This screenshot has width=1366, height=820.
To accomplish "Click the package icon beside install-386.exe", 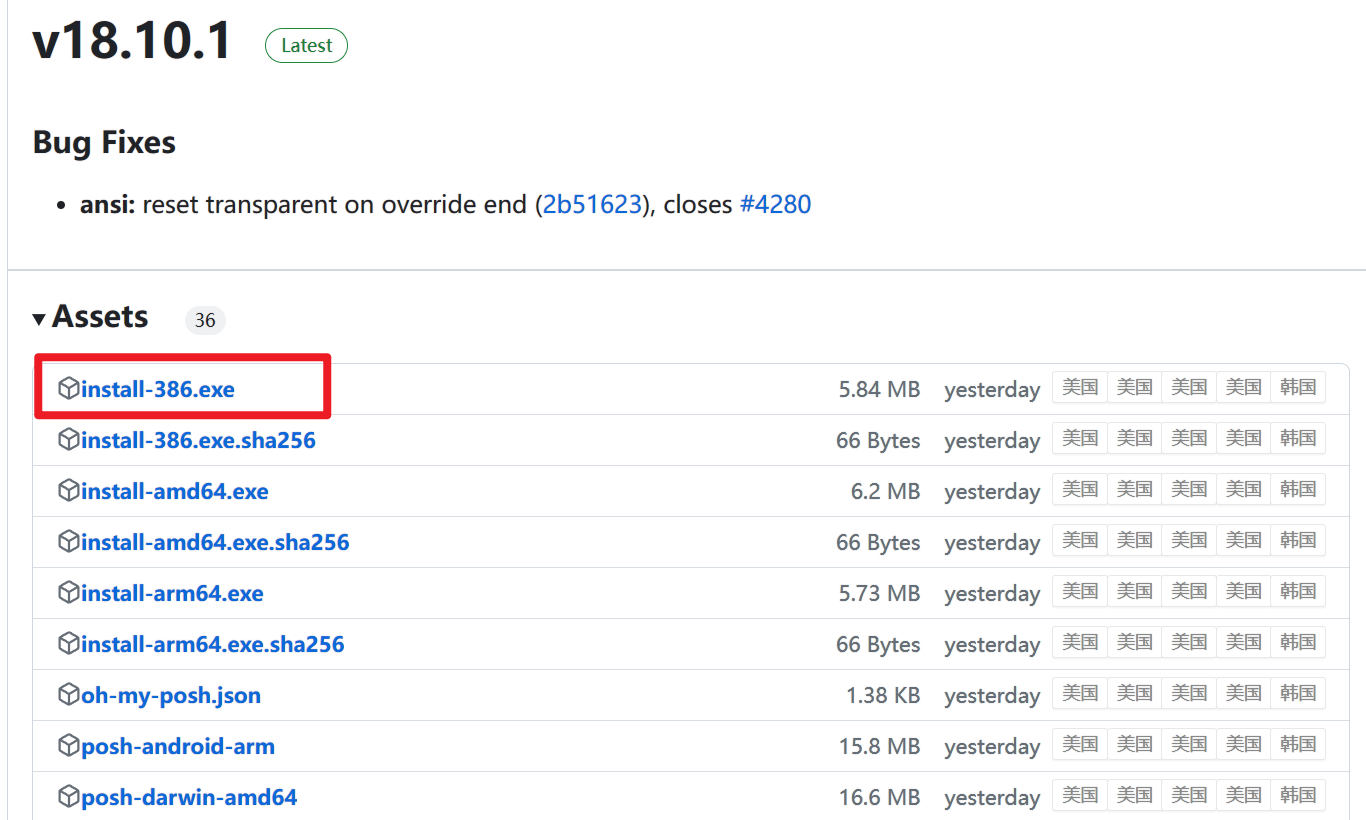I will 68,388.
